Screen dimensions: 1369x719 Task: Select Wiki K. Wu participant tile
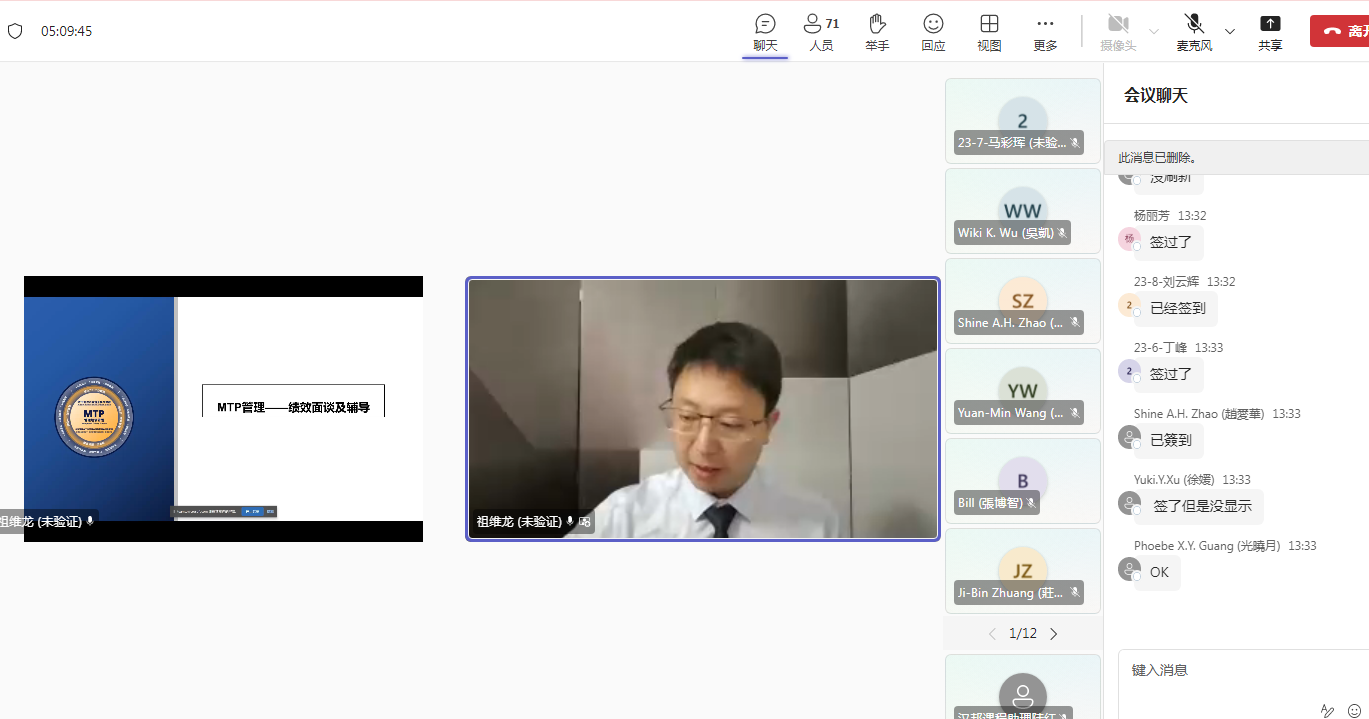click(x=1022, y=211)
